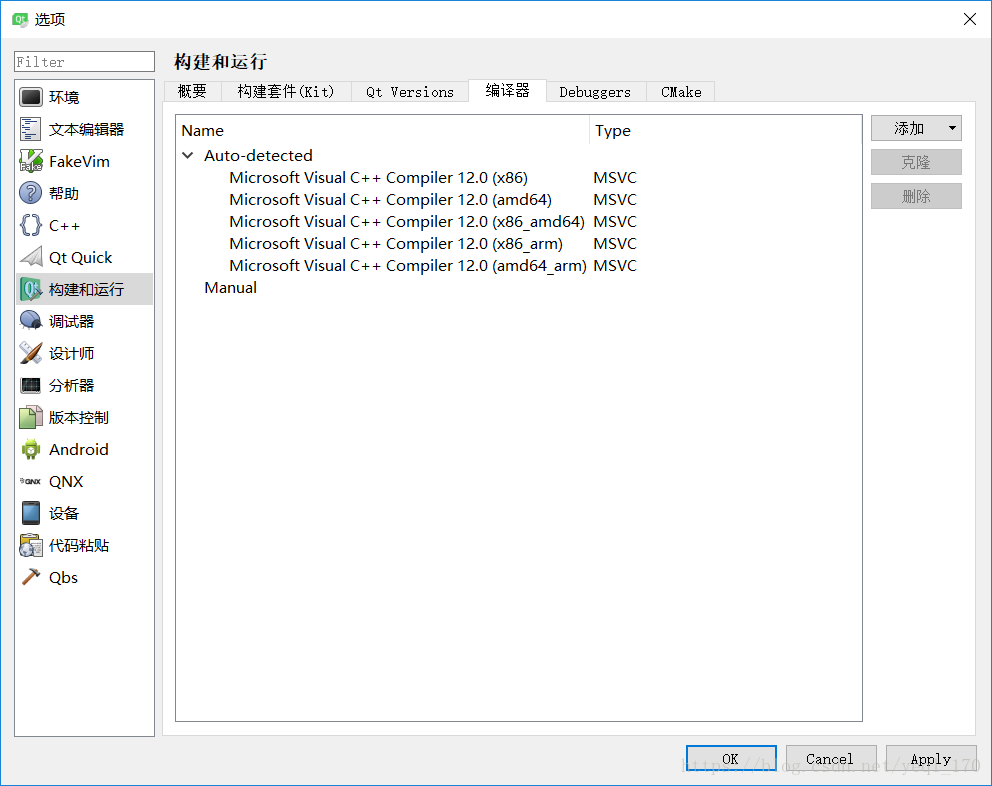Image resolution: width=992 pixels, height=786 pixels.
Task: Click the 删除 delete button
Action: (916, 196)
